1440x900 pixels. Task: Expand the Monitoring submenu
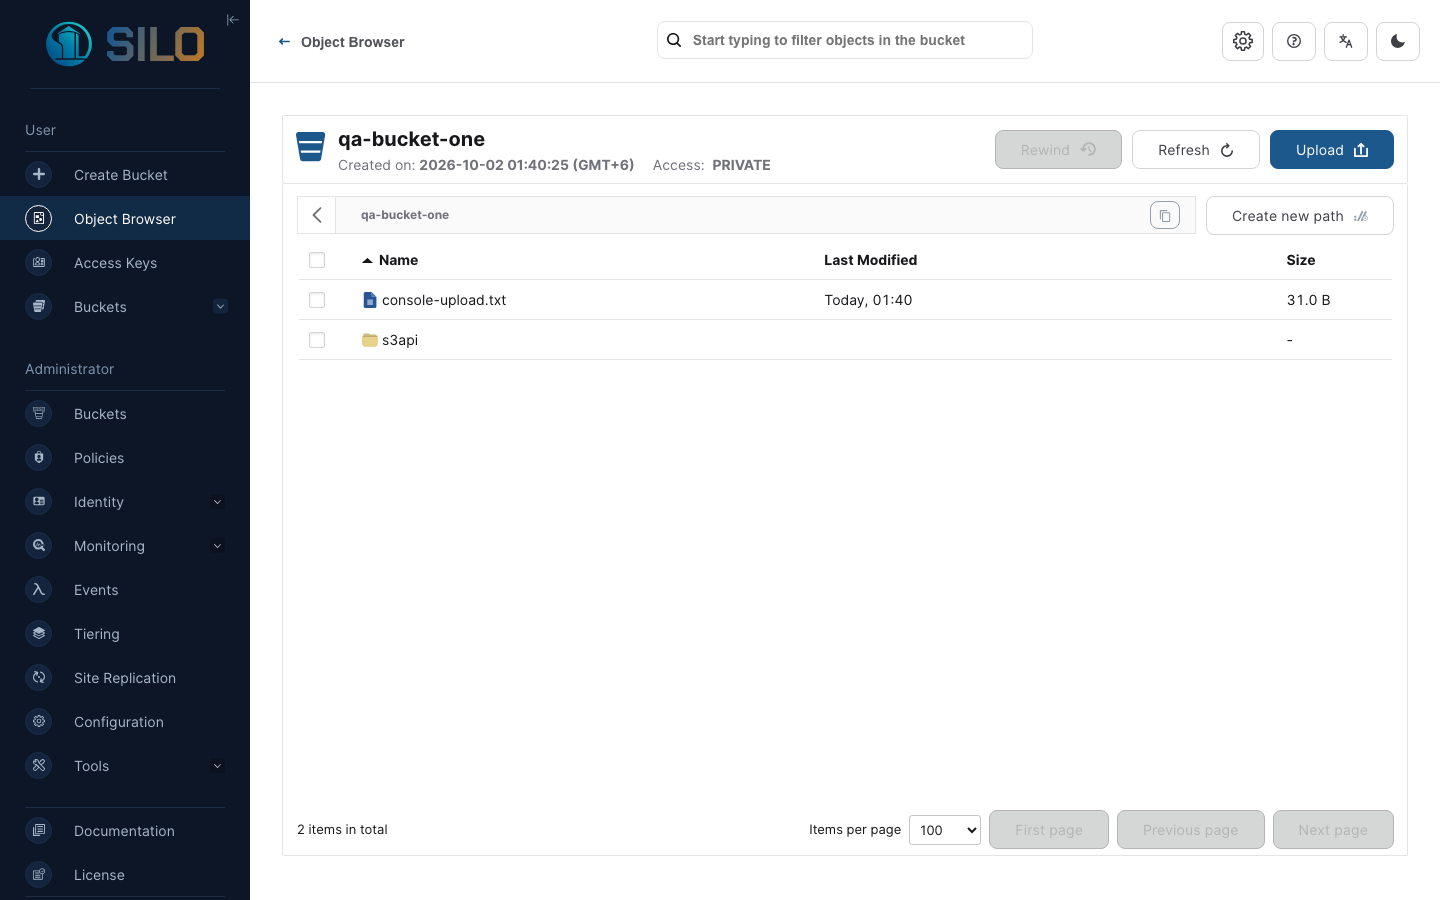[217, 546]
